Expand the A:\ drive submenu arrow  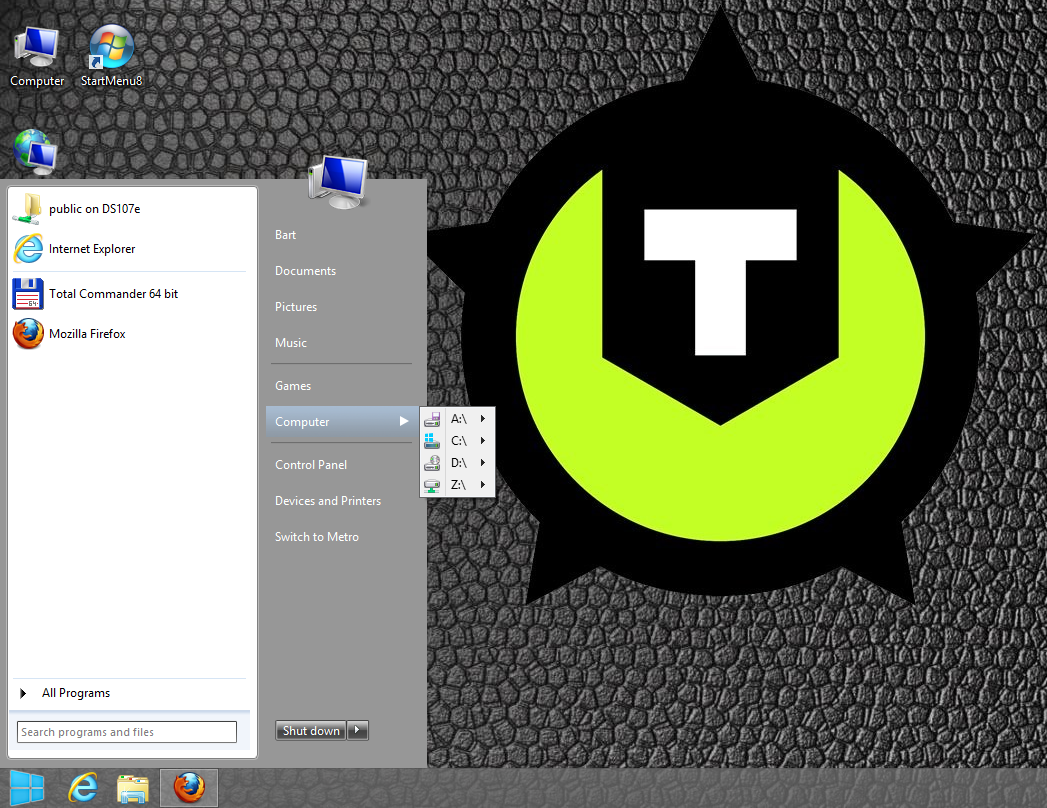pyautogui.click(x=482, y=419)
